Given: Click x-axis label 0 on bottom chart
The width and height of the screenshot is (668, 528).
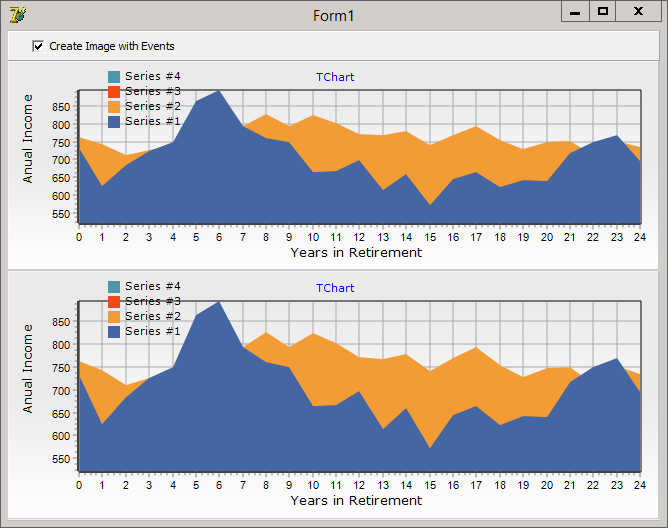Looking at the screenshot, I should 79,485.
